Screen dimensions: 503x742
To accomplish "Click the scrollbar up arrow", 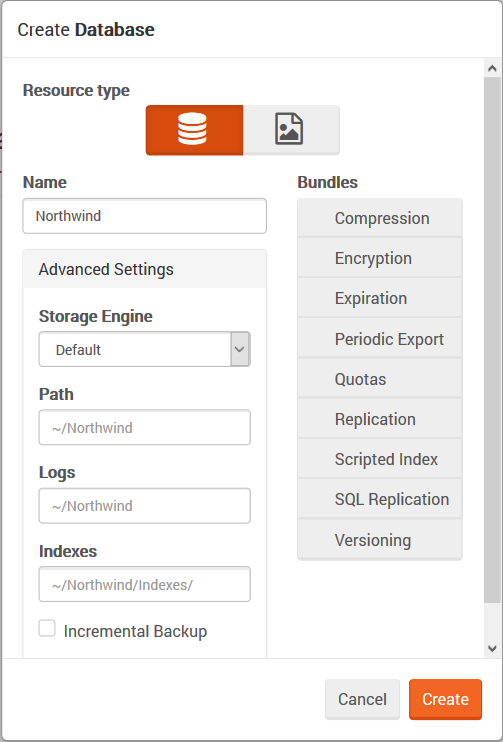I will 492,69.
